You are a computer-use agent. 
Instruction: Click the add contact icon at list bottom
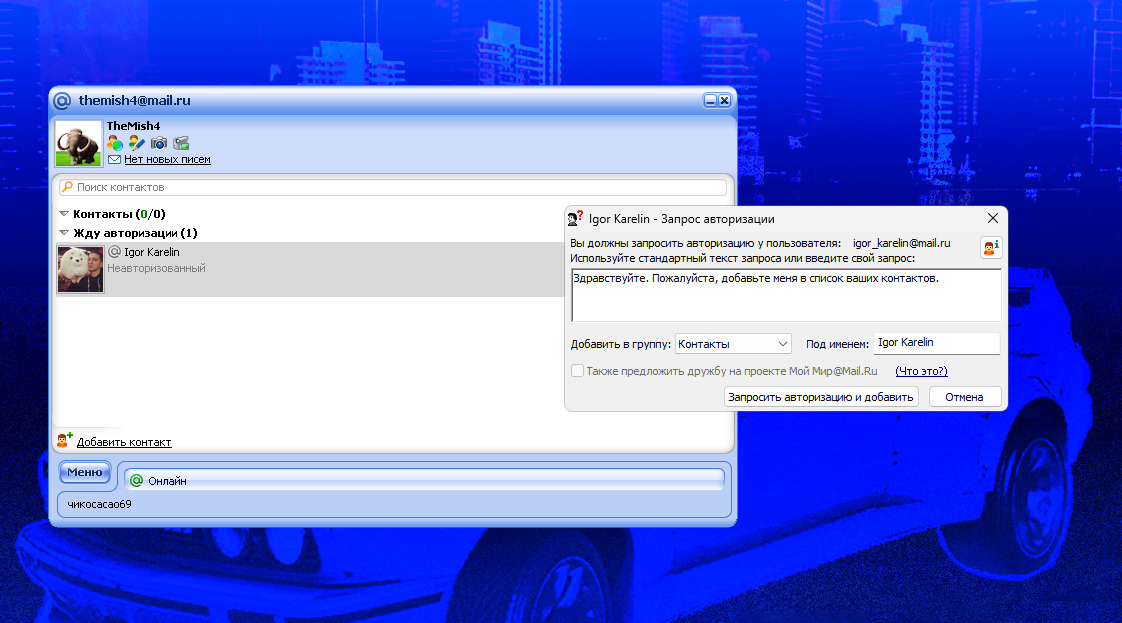[65, 441]
